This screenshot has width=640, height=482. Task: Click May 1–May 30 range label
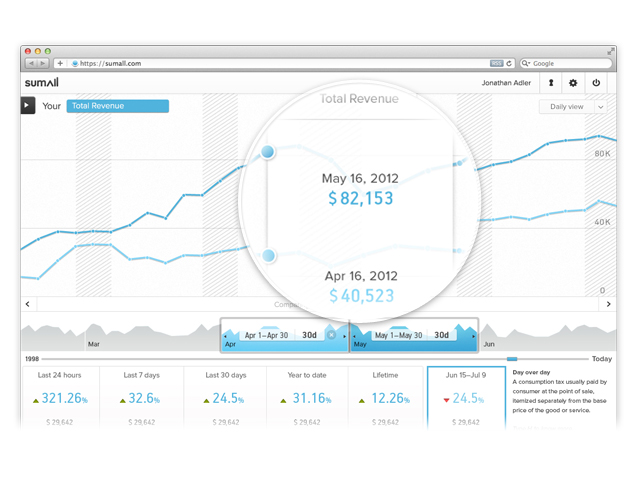coord(398,335)
